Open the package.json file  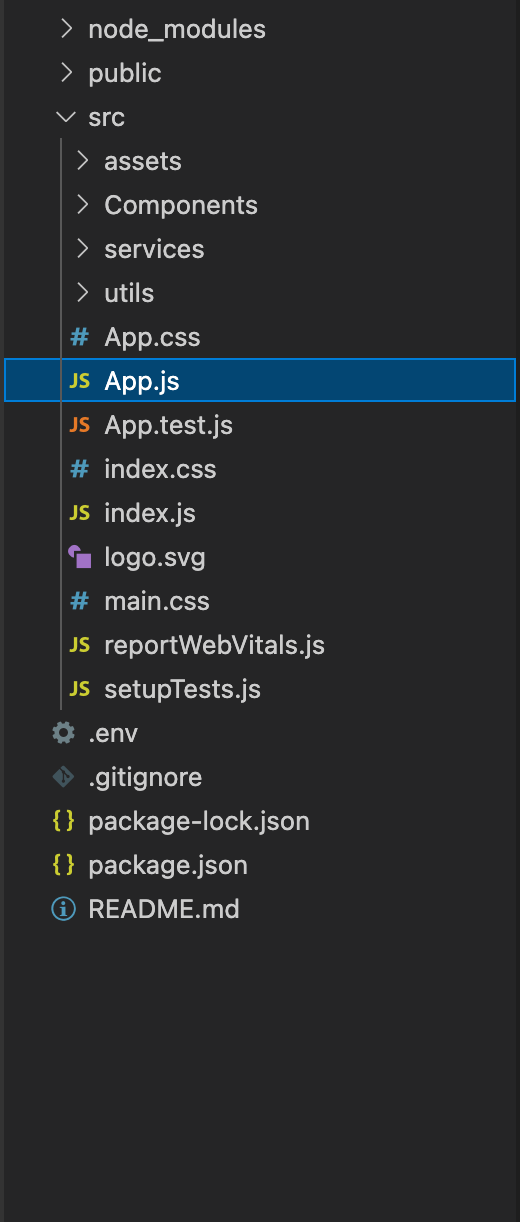pyautogui.click(x=168, y=866)
